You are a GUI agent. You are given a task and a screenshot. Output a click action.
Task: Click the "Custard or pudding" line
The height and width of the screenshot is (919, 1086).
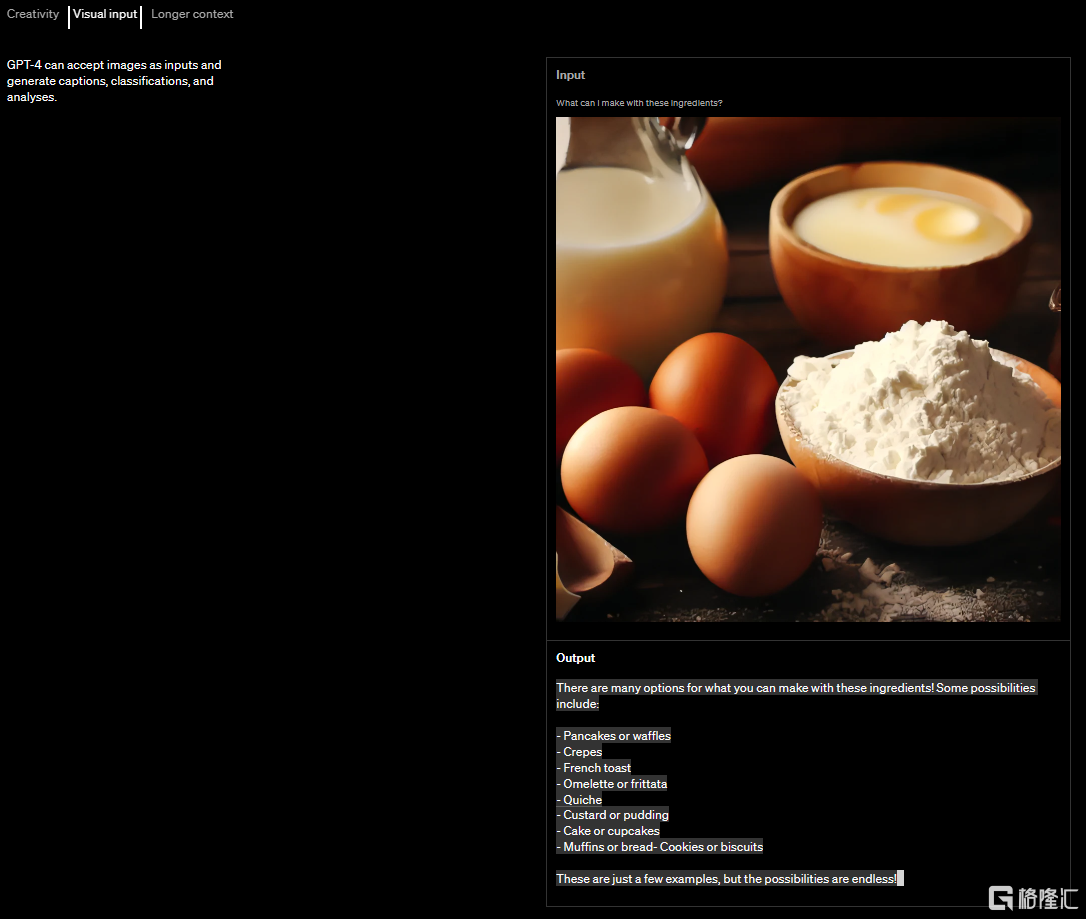click(x=613, y=815)
